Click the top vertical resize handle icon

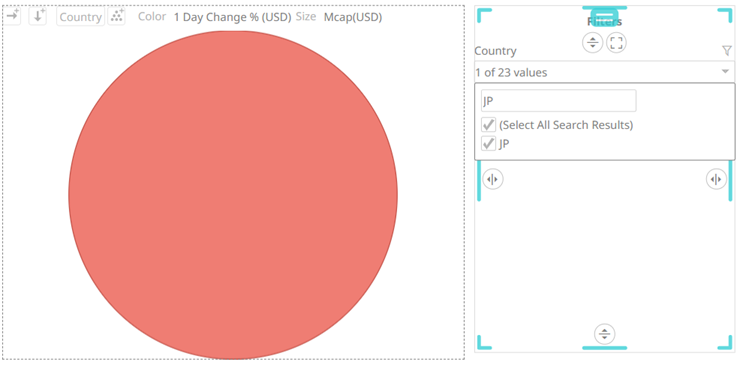[x=592, y=43]
